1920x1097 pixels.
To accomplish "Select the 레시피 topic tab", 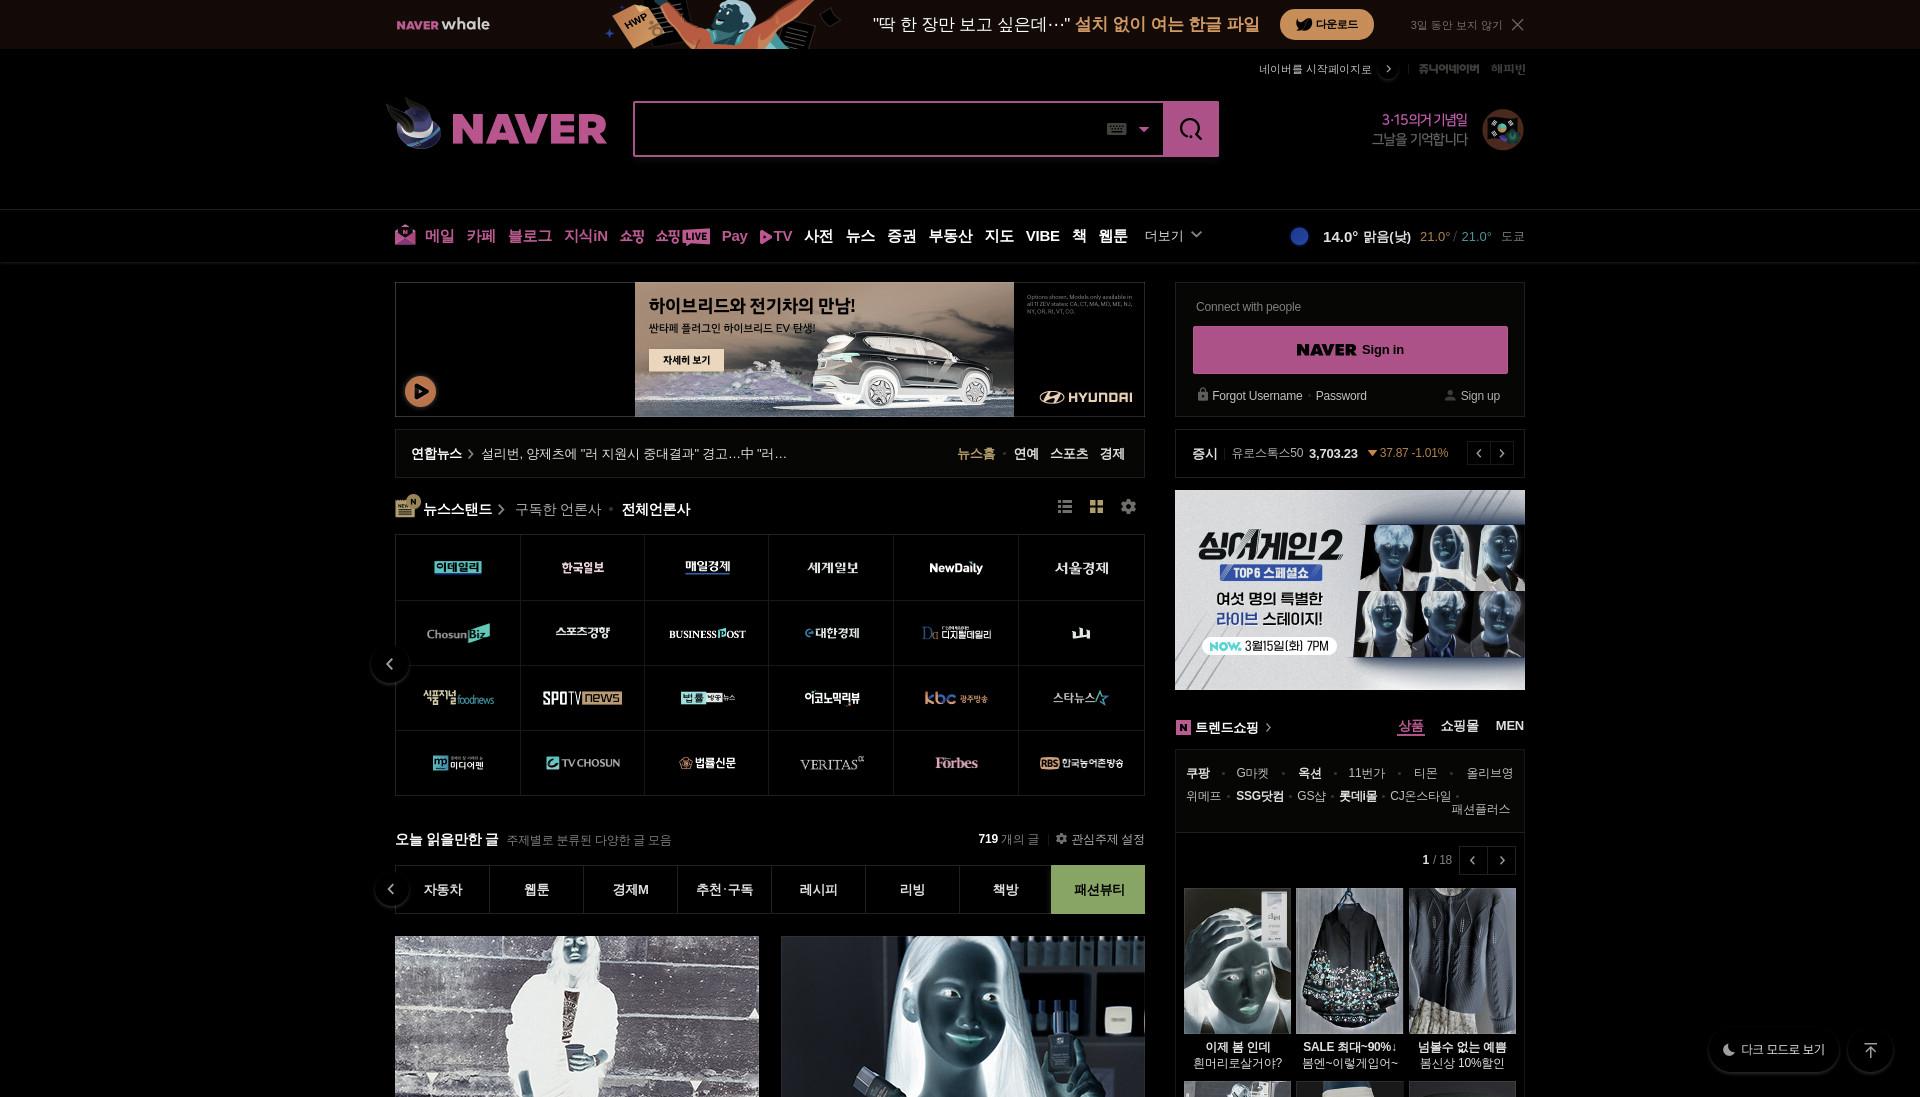I will [x=818, y=889].
